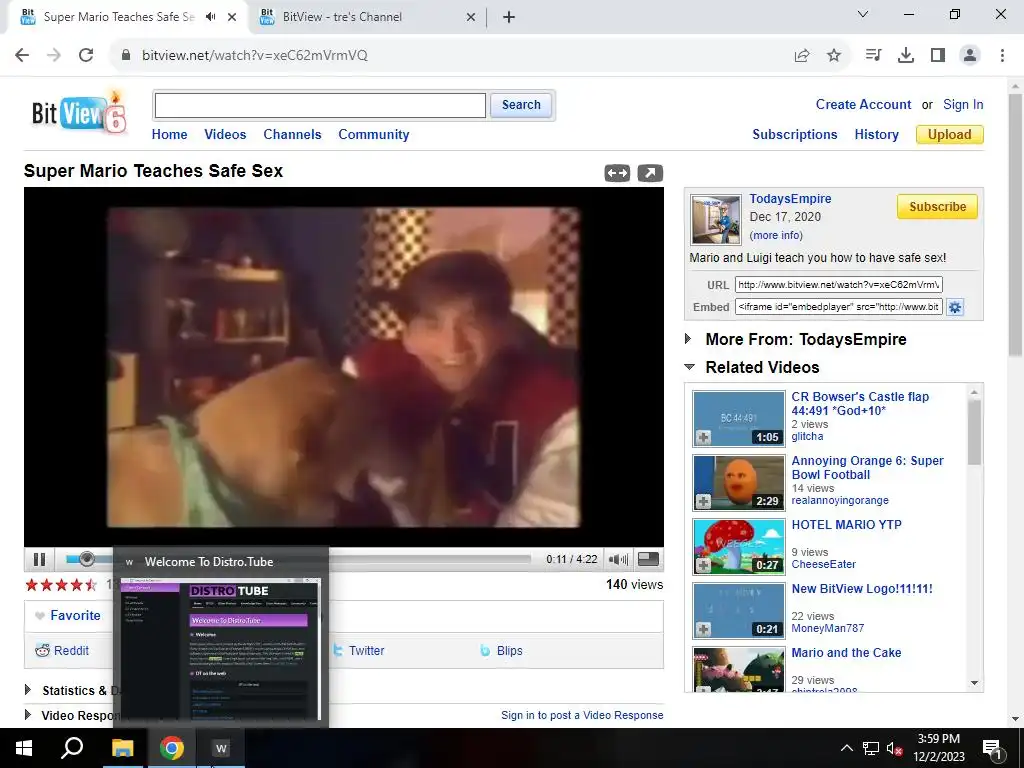
Task: Click the video progress slider knob
Action: coord(86,559)
